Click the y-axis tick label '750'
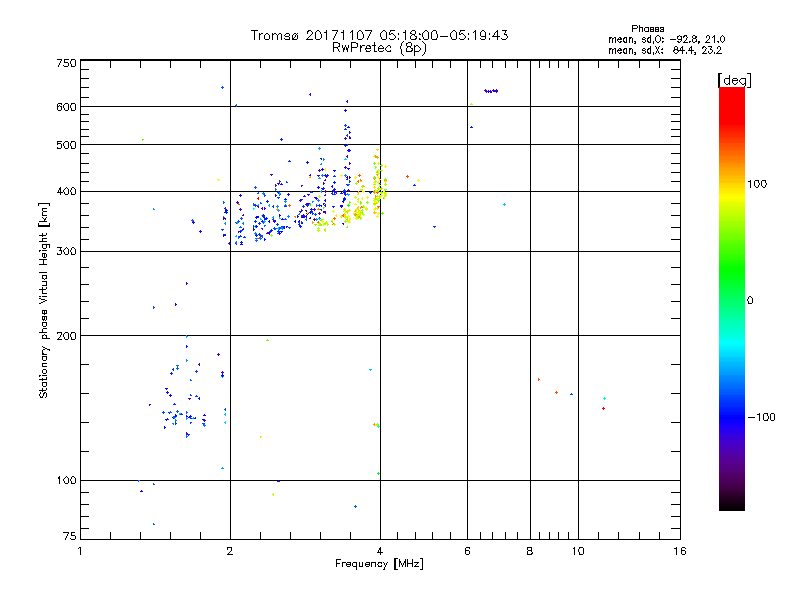 coord(66,63)
